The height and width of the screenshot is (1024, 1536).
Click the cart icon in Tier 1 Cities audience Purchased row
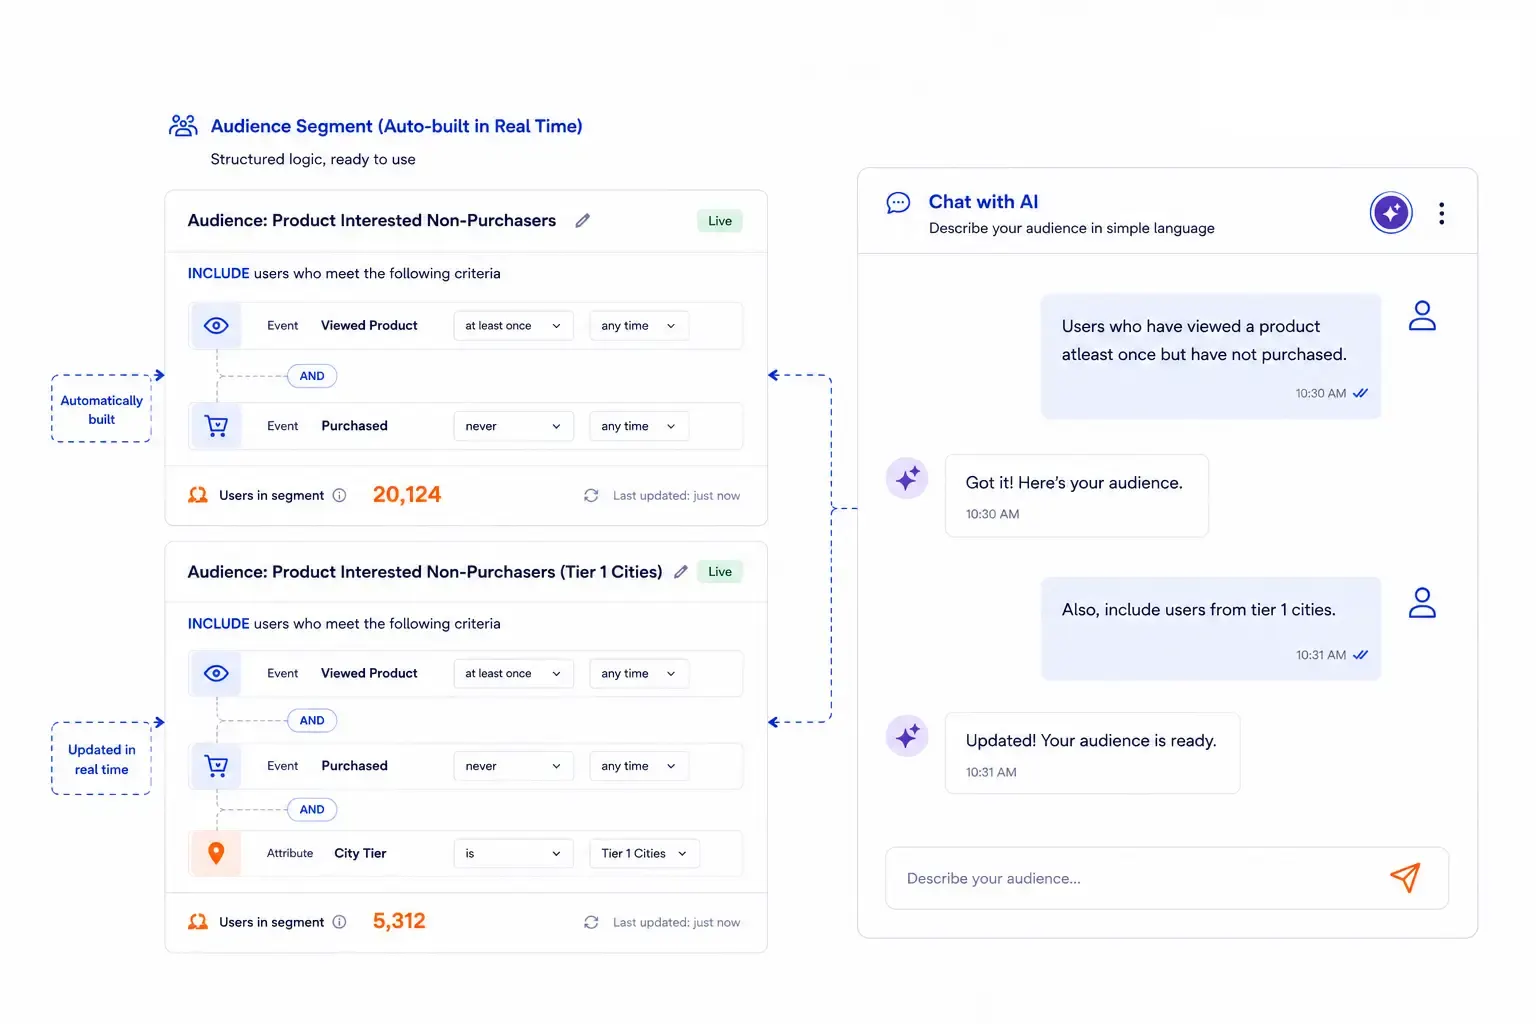tap(216, 766)
